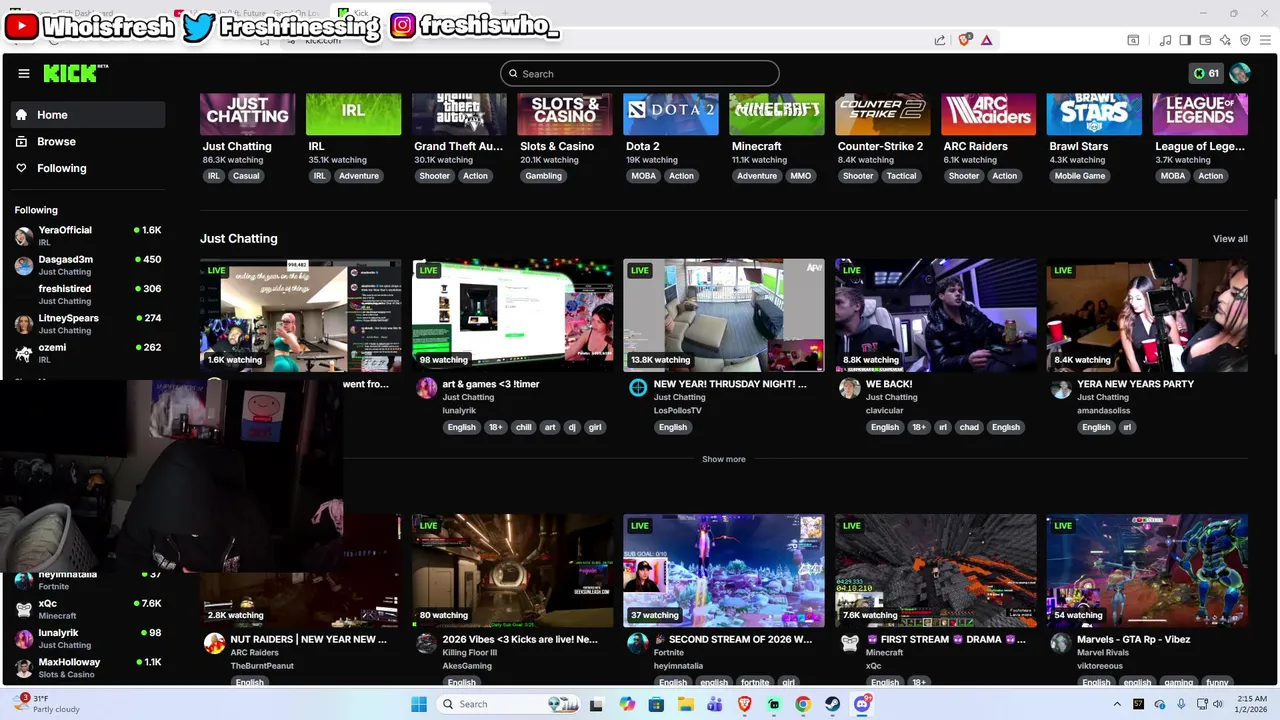Click the Brave Shields lion icon
This screenshot has width=1280, height=720.
[964, 40]
